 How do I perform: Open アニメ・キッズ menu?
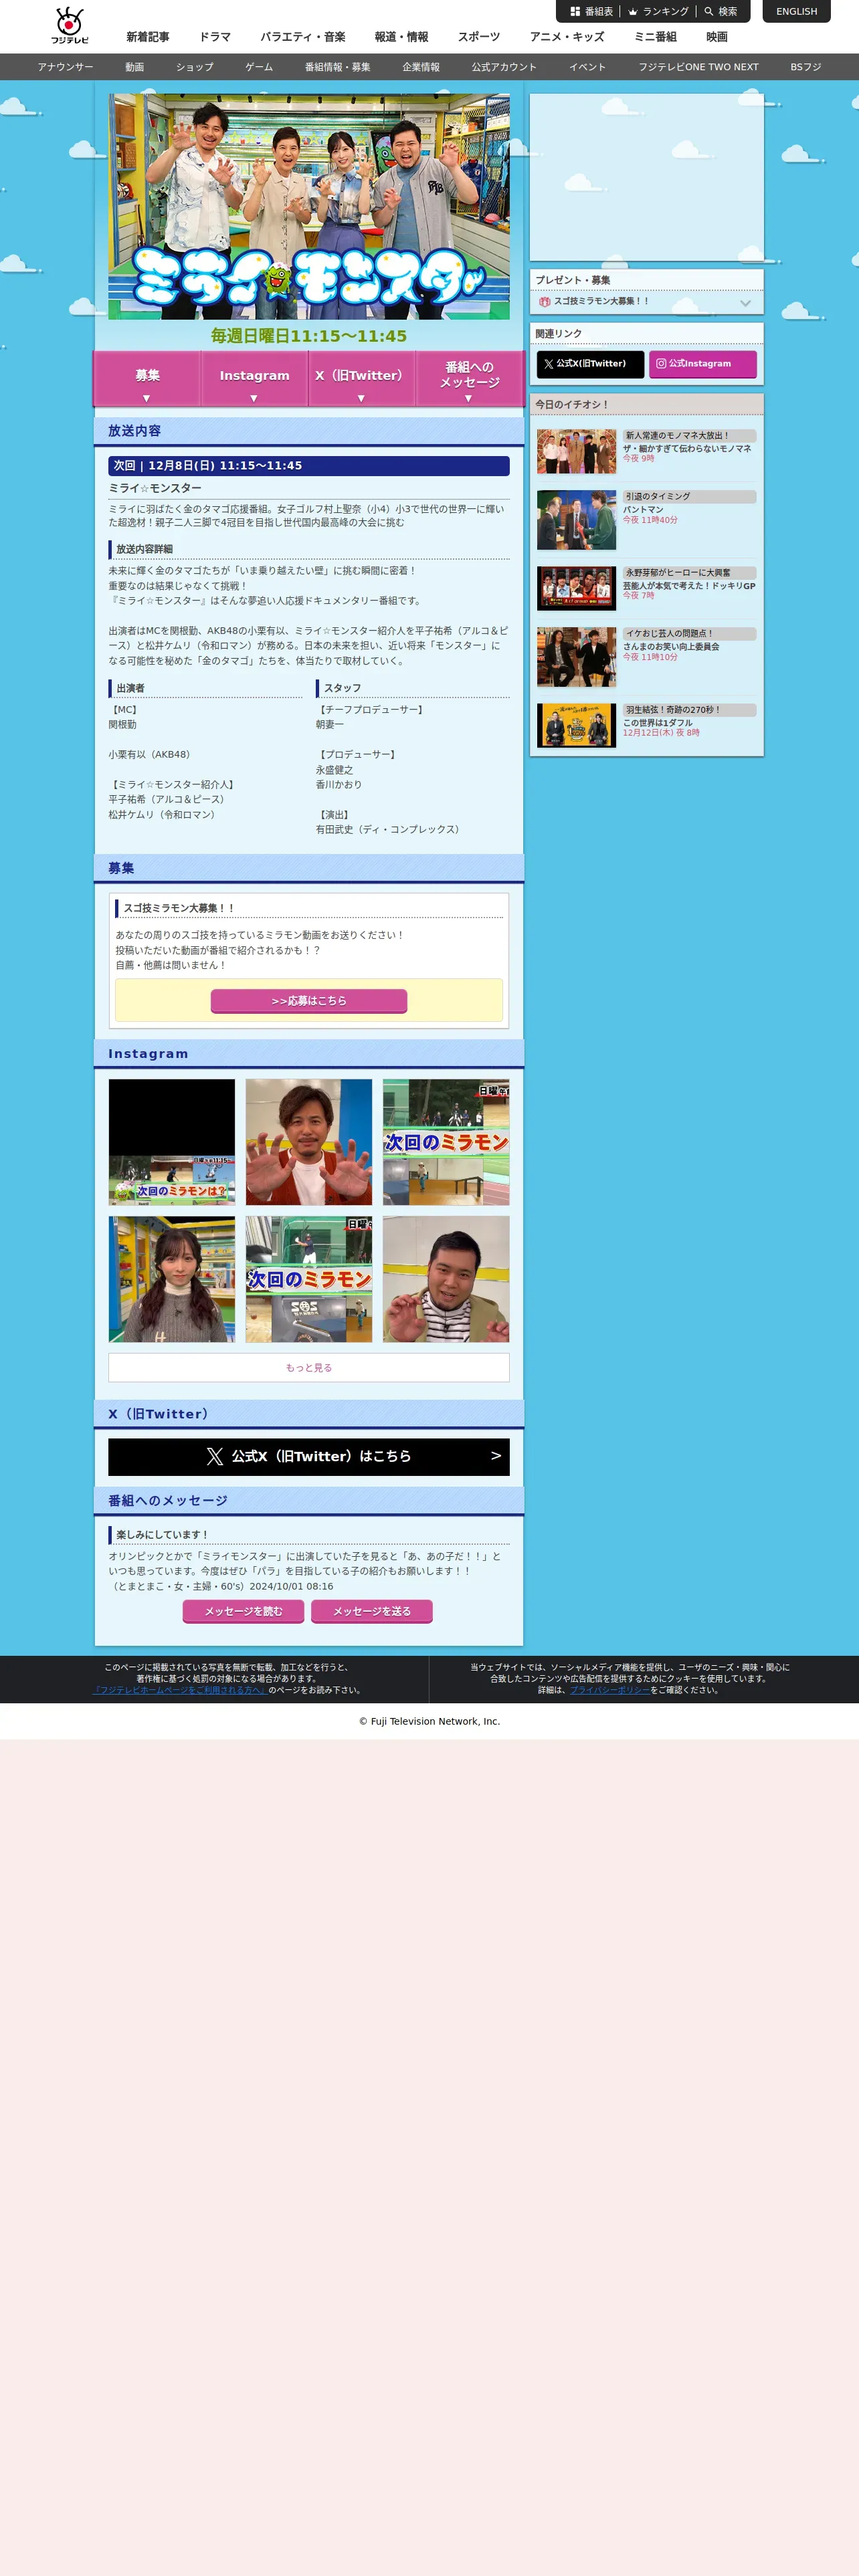click(567, 37)
